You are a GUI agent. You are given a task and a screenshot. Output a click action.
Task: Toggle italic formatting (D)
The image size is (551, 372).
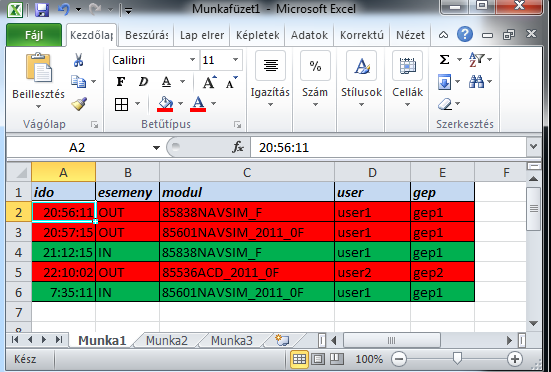pyautogui.click(x=143, y=82)
